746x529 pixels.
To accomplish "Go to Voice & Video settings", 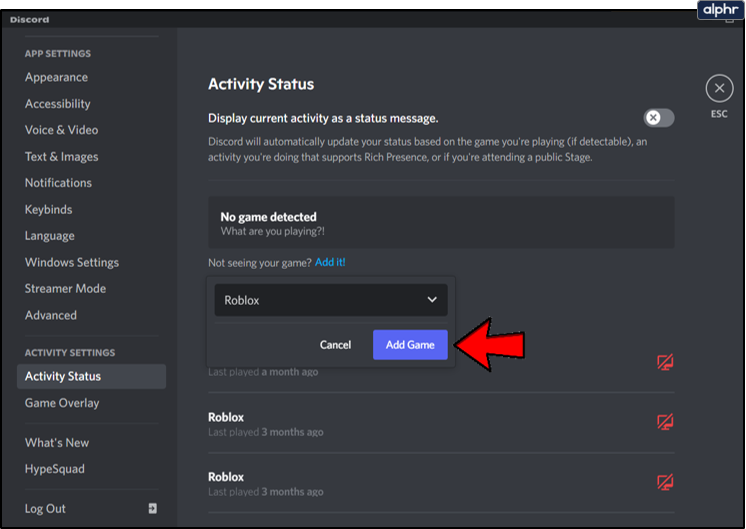I will pos(62,130).
